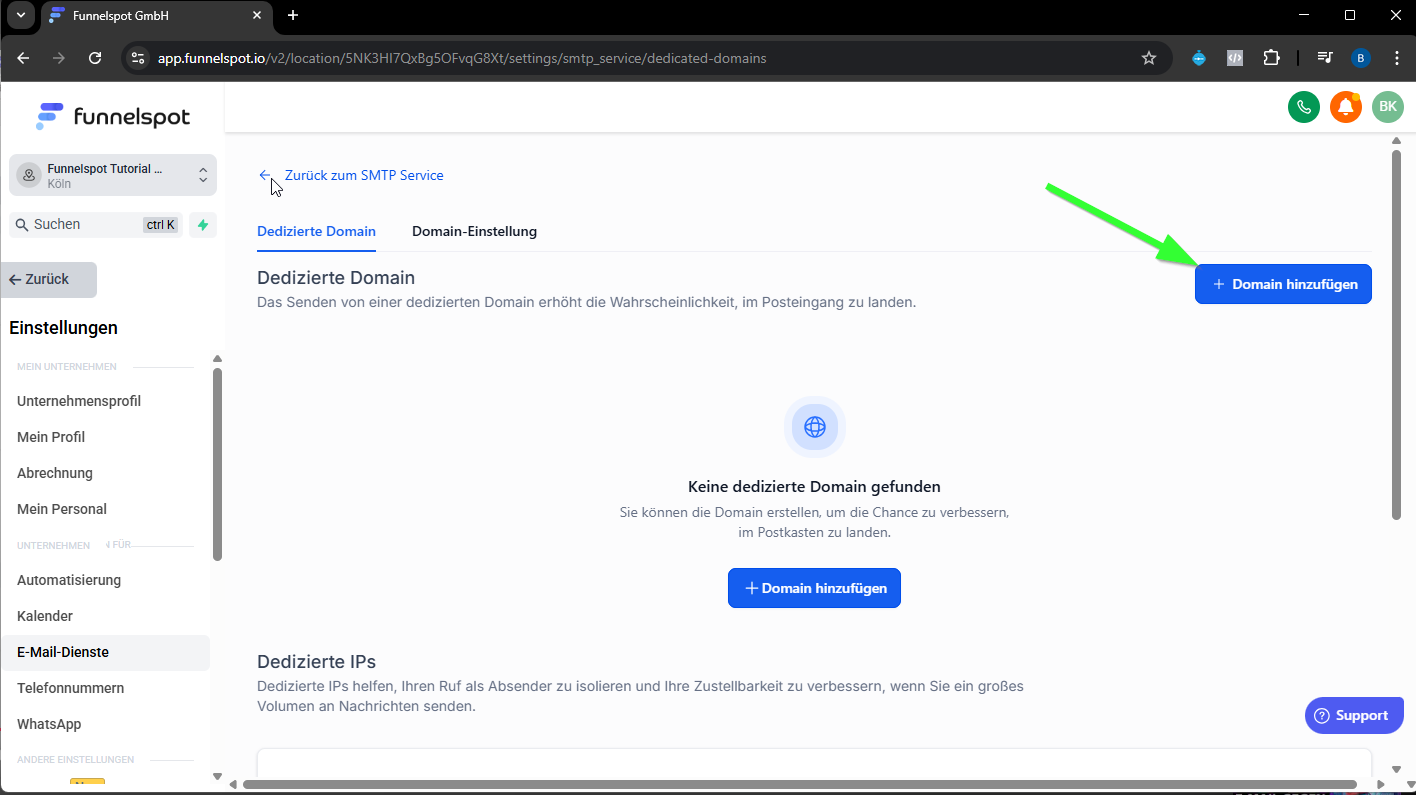
Task: Go back in browser history
Action: click(23, 58)
